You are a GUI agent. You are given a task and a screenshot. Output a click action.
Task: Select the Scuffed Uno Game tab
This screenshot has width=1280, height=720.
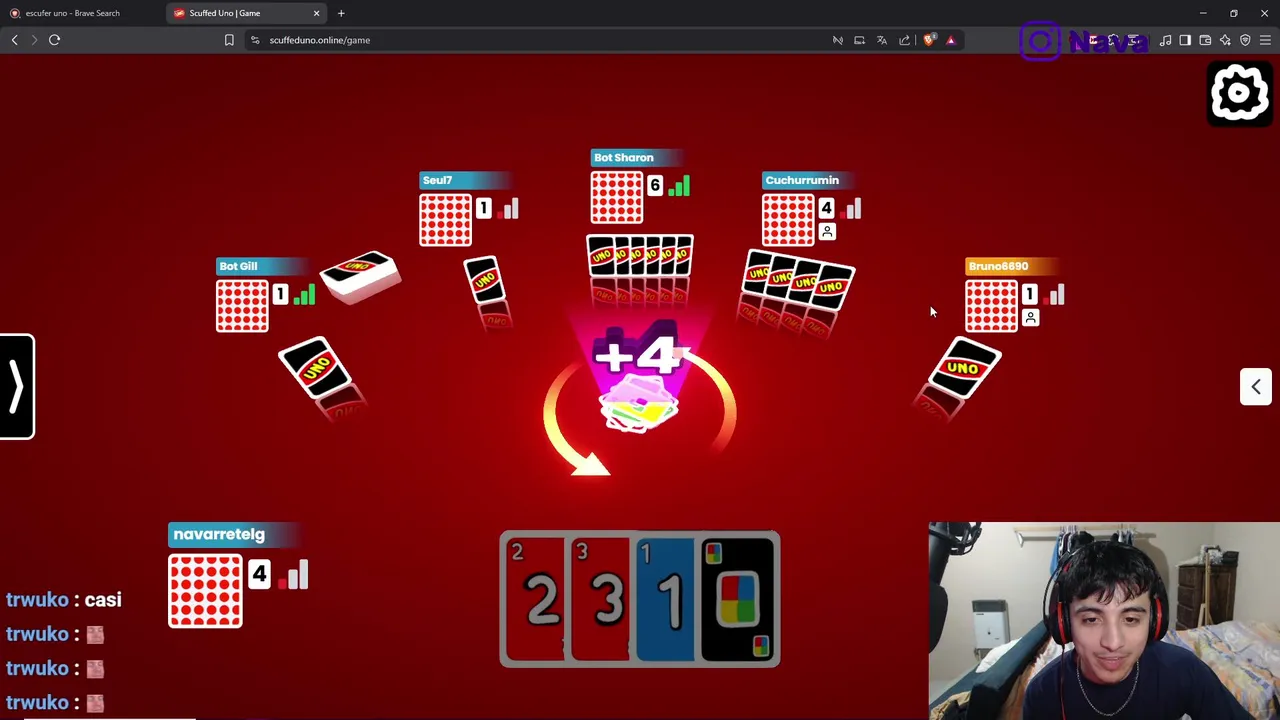[x=240, y=13]
